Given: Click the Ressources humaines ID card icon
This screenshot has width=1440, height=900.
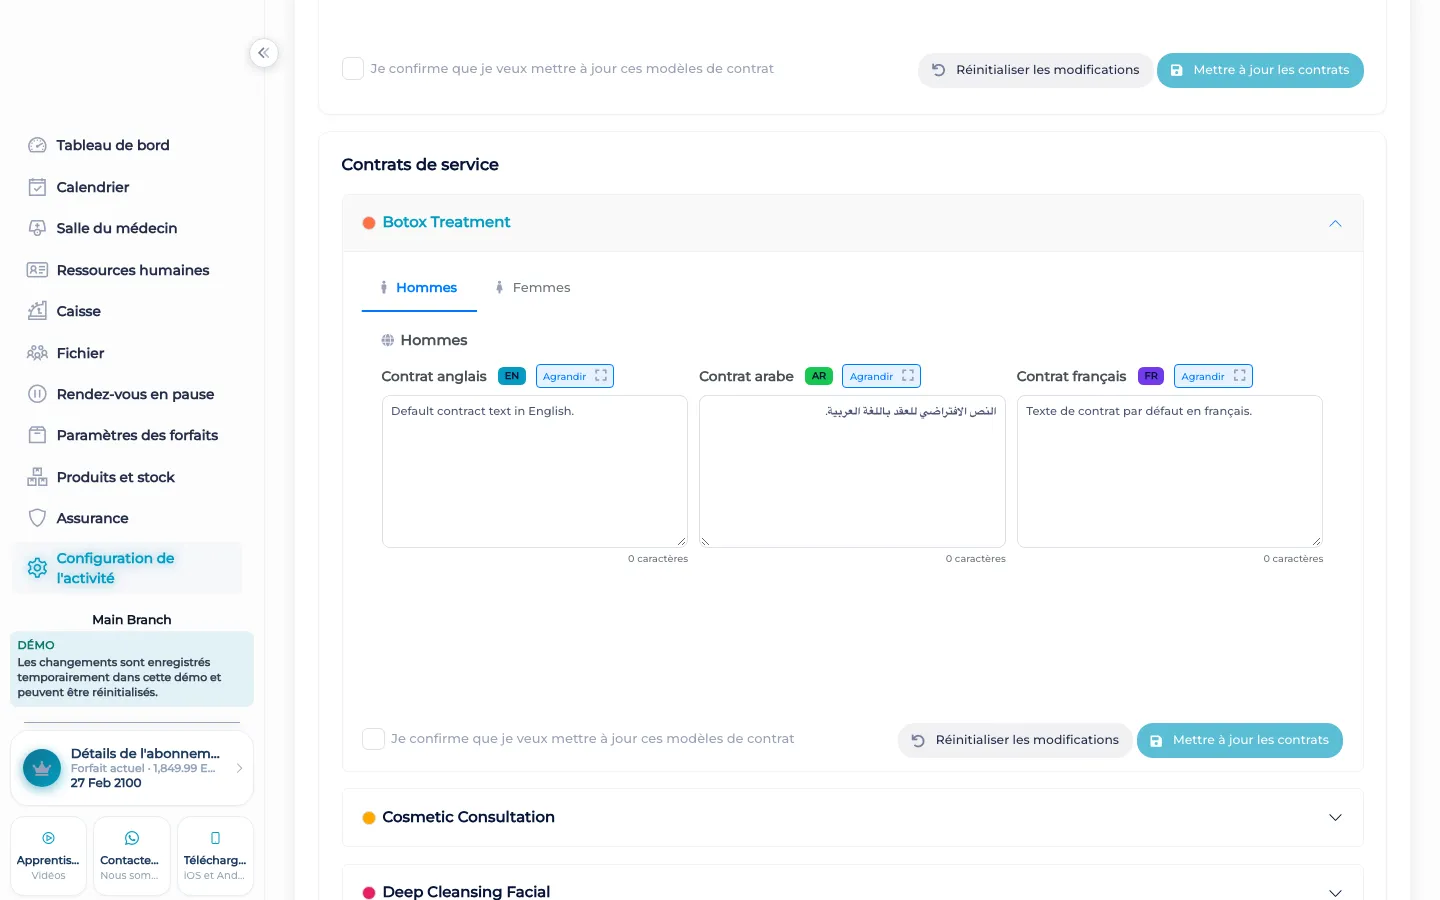Looking at the screenshot, I should click(37, 270).
